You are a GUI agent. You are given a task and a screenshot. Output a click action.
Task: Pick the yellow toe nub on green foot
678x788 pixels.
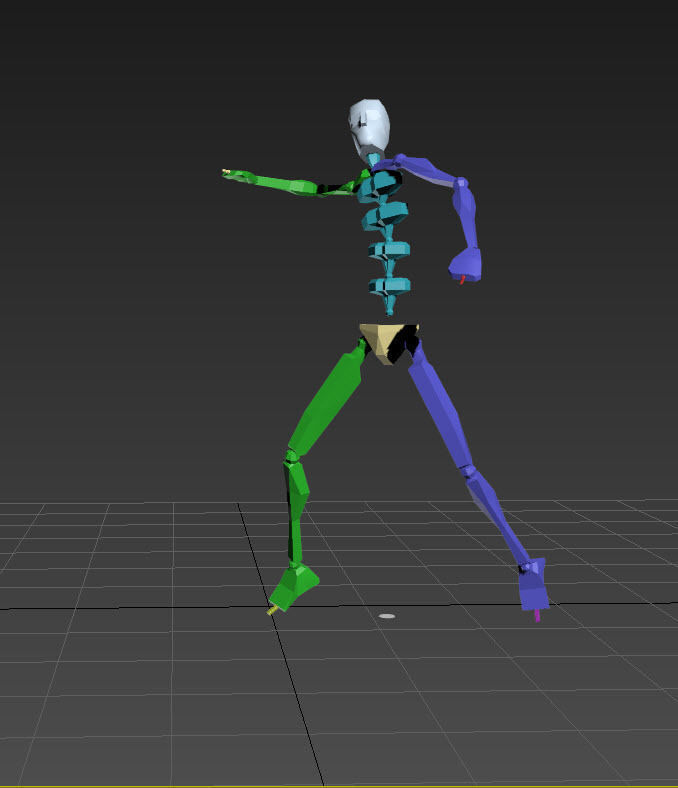272,611
